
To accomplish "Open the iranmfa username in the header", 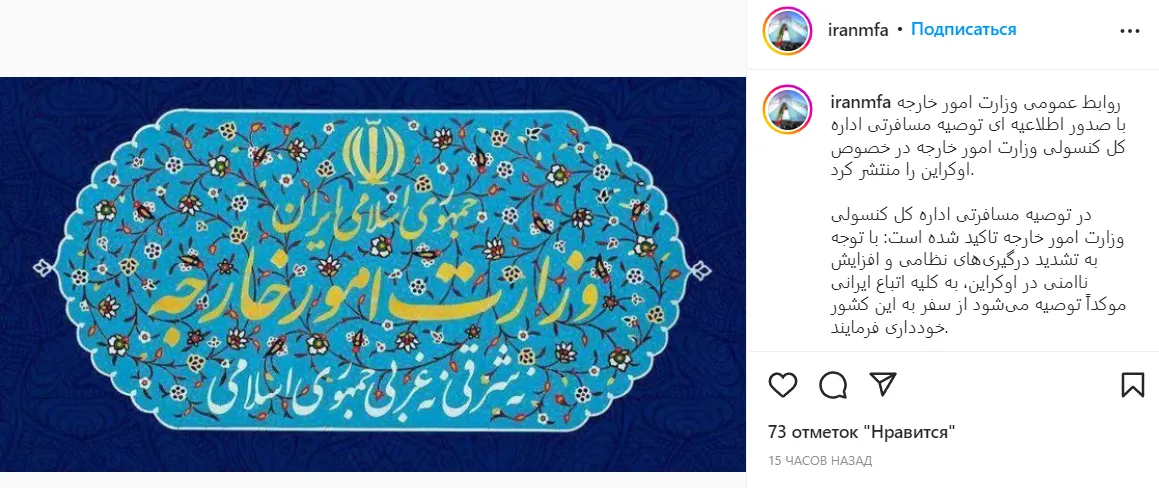I will click(x=858, y=30).
